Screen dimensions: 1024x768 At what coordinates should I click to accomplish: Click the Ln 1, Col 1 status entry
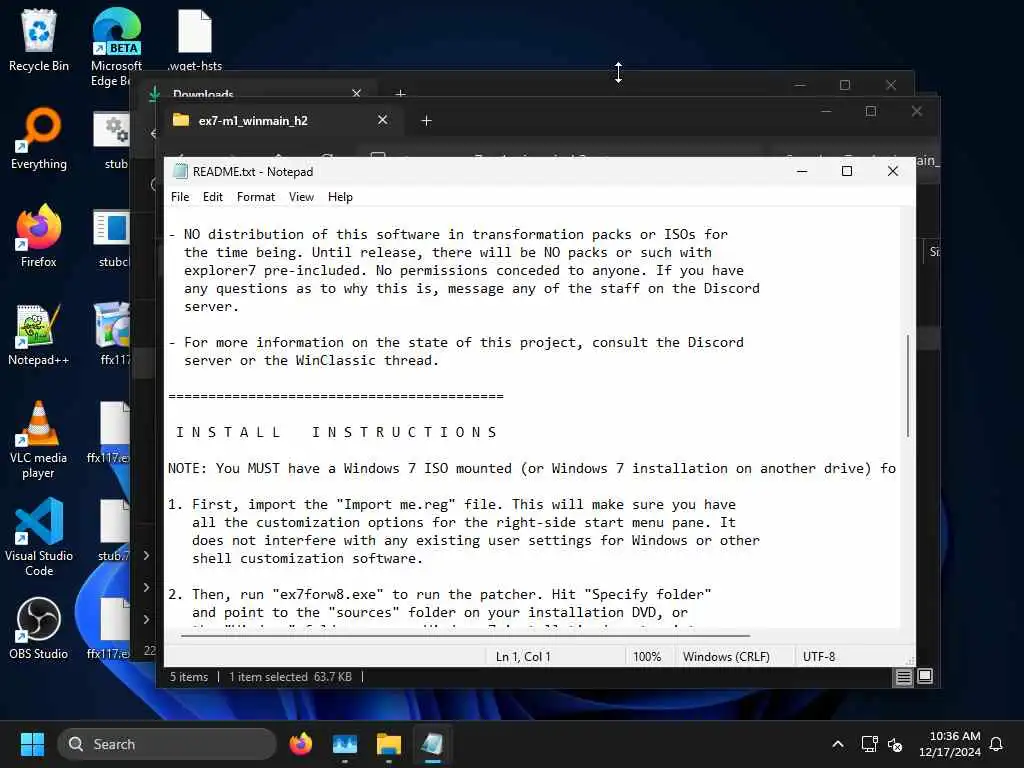pos(523,657)
